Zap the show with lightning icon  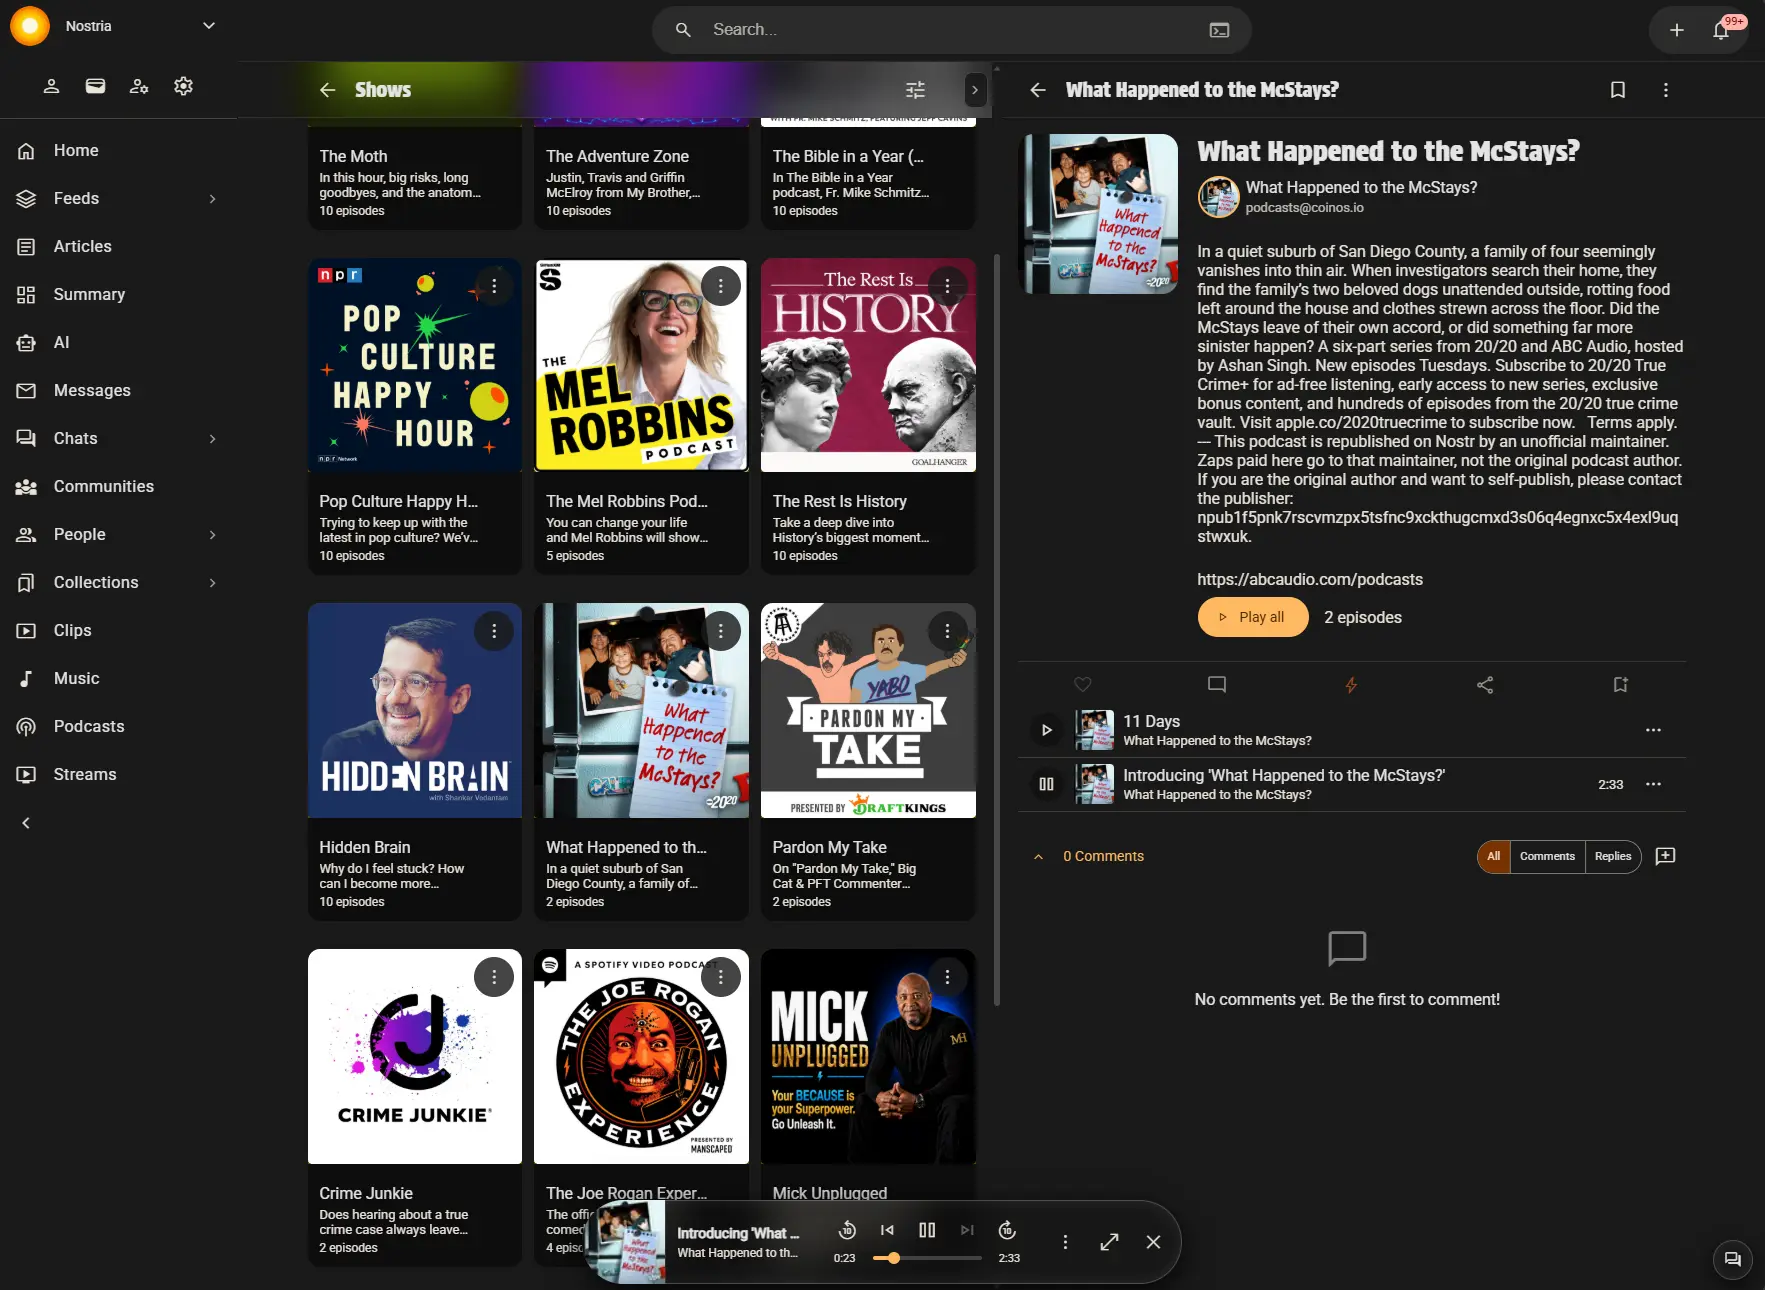click(x=1351, y=685)
